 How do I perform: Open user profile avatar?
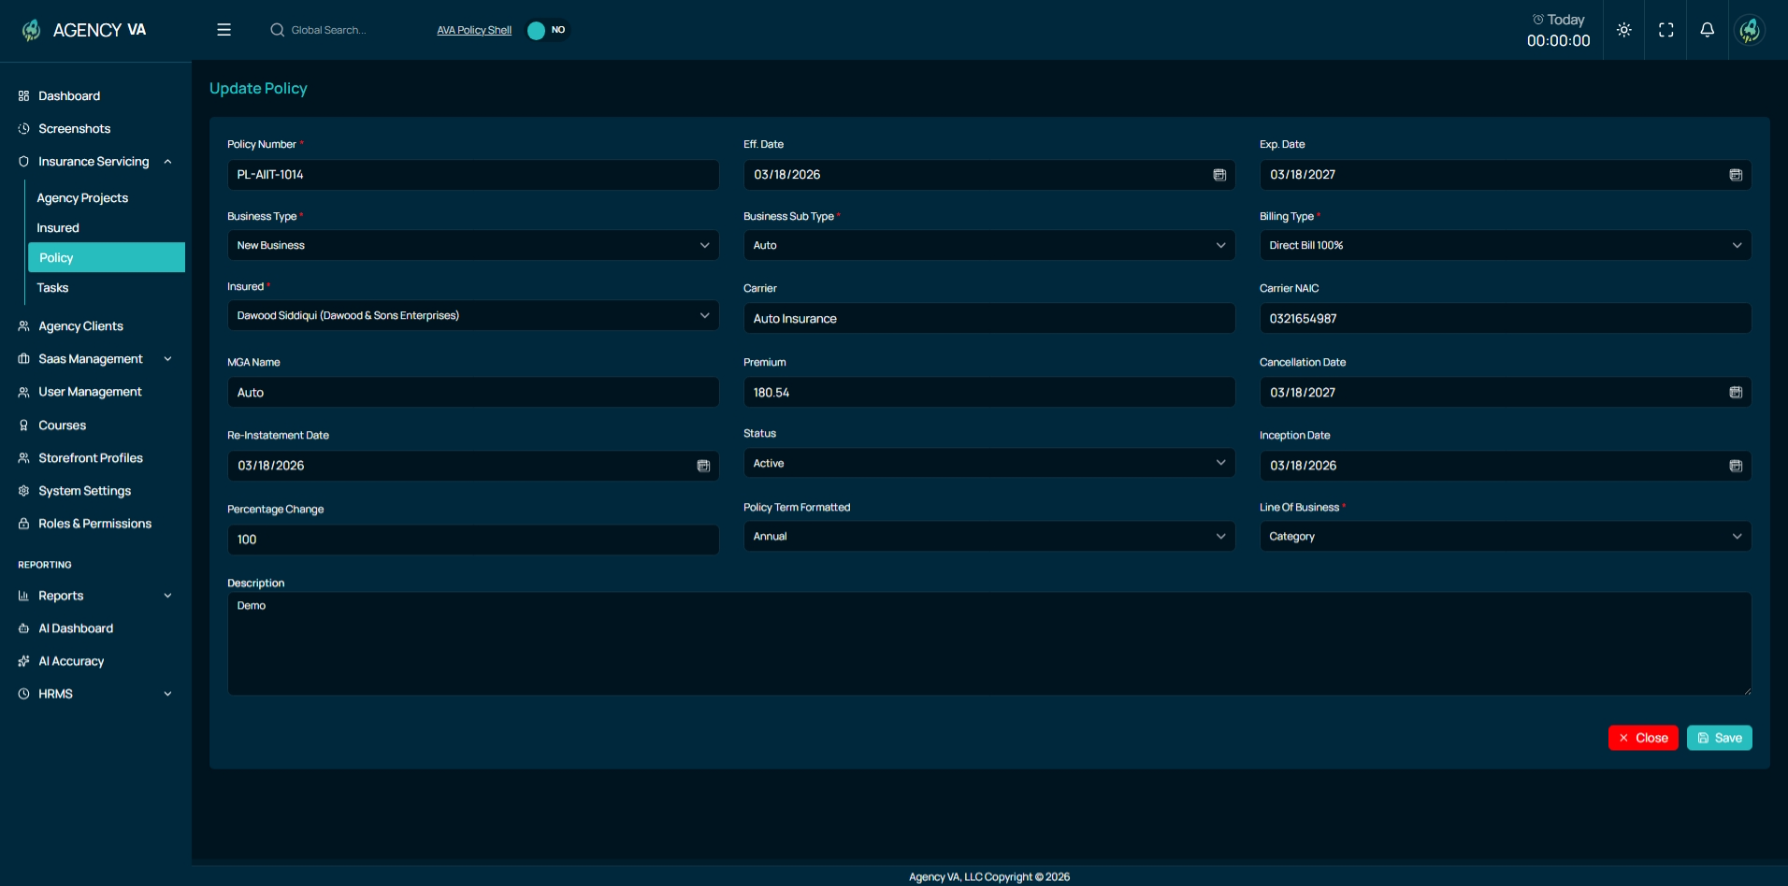pyautogui.click(x=1749, y=30)
